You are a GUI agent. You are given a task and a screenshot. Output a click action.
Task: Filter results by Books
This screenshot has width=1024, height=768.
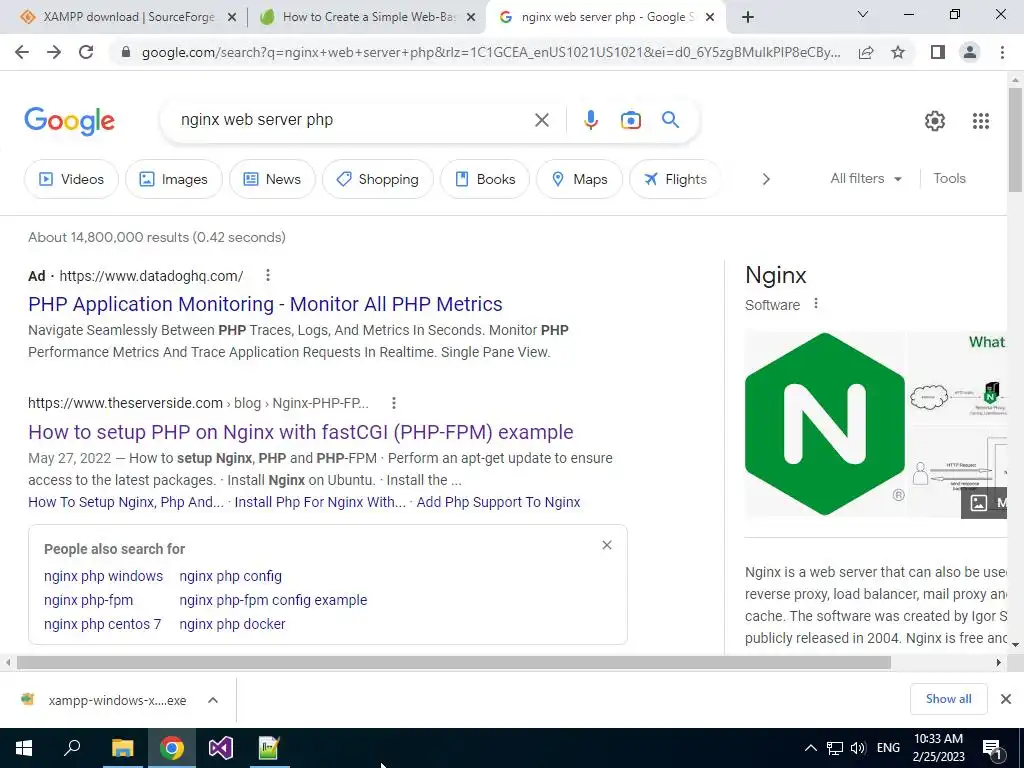[x=485, y=179]
